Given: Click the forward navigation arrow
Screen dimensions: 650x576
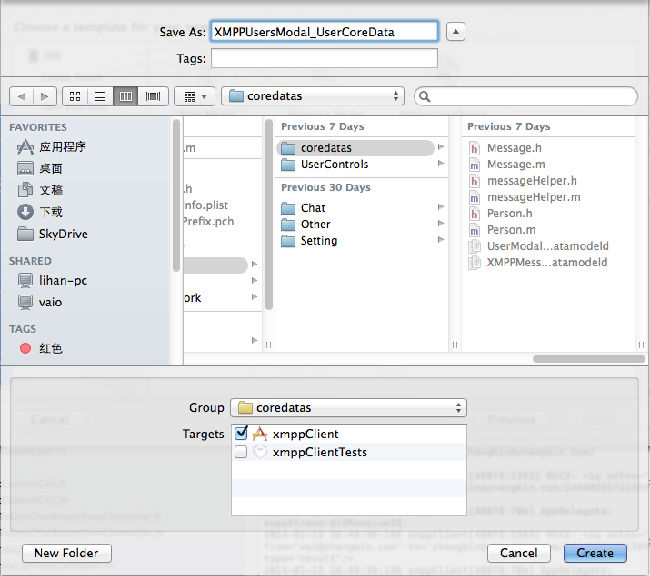Looking at the screenshot, I should click(x=45, y=96).
